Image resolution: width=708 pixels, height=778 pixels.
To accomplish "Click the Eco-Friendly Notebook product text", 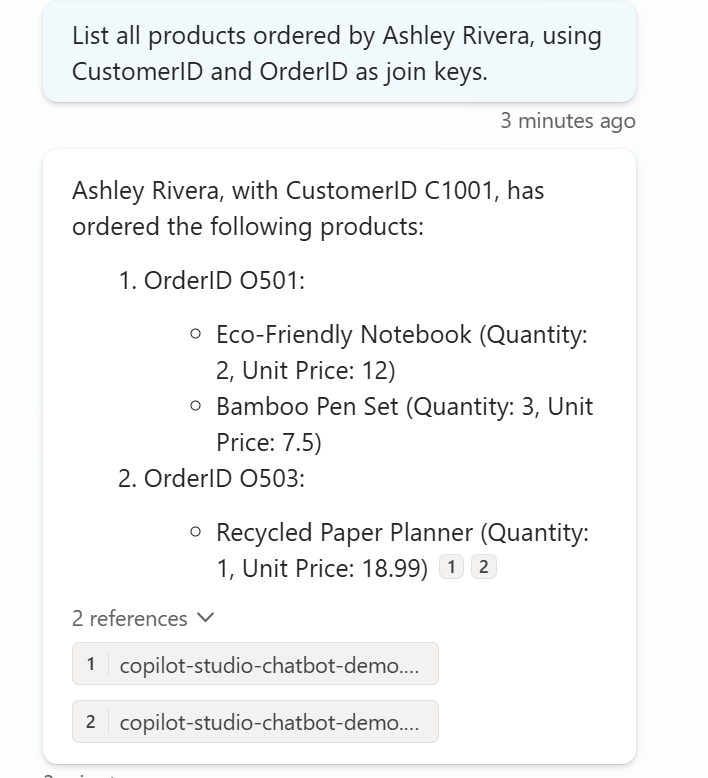I will (x=343, y=334).
